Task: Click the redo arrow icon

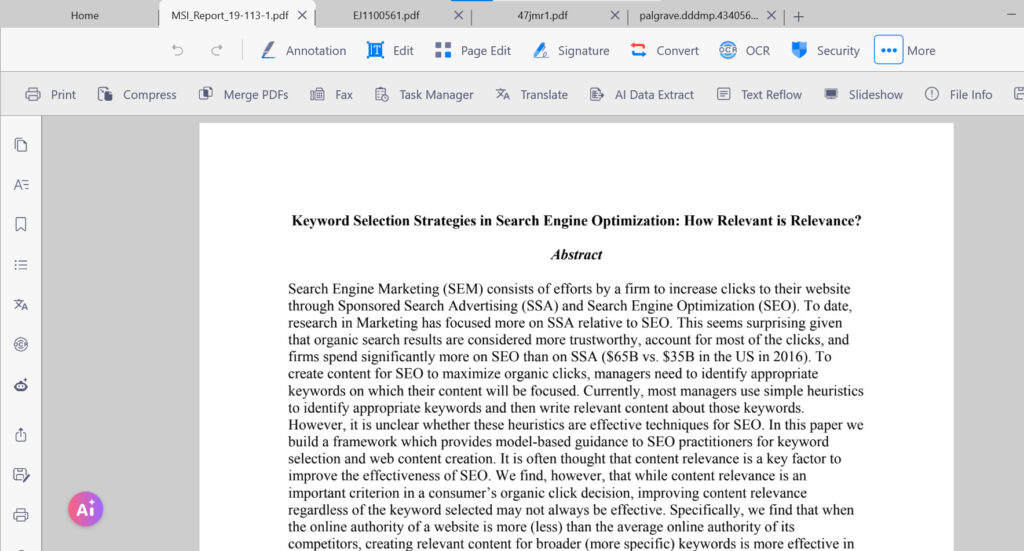Action: pyautogui.click(x=217, y=50)
